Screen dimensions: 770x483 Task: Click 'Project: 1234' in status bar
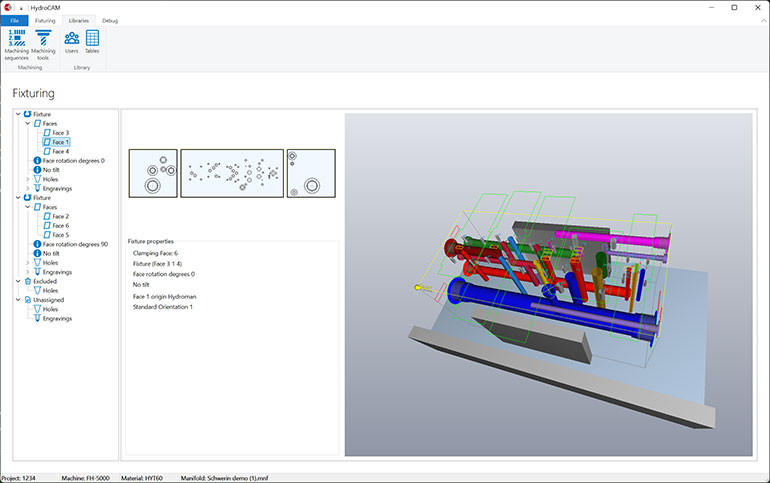click(19, 478)
